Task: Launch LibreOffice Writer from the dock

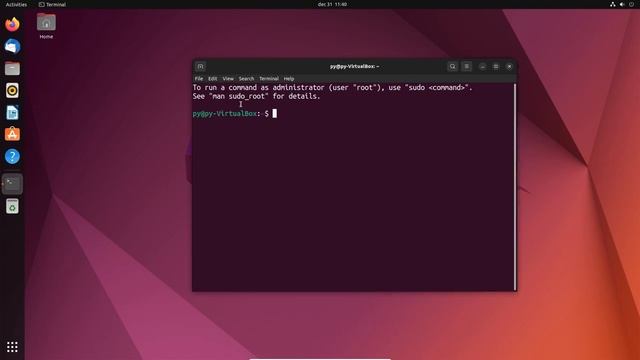Action: (x=12, y=112)
